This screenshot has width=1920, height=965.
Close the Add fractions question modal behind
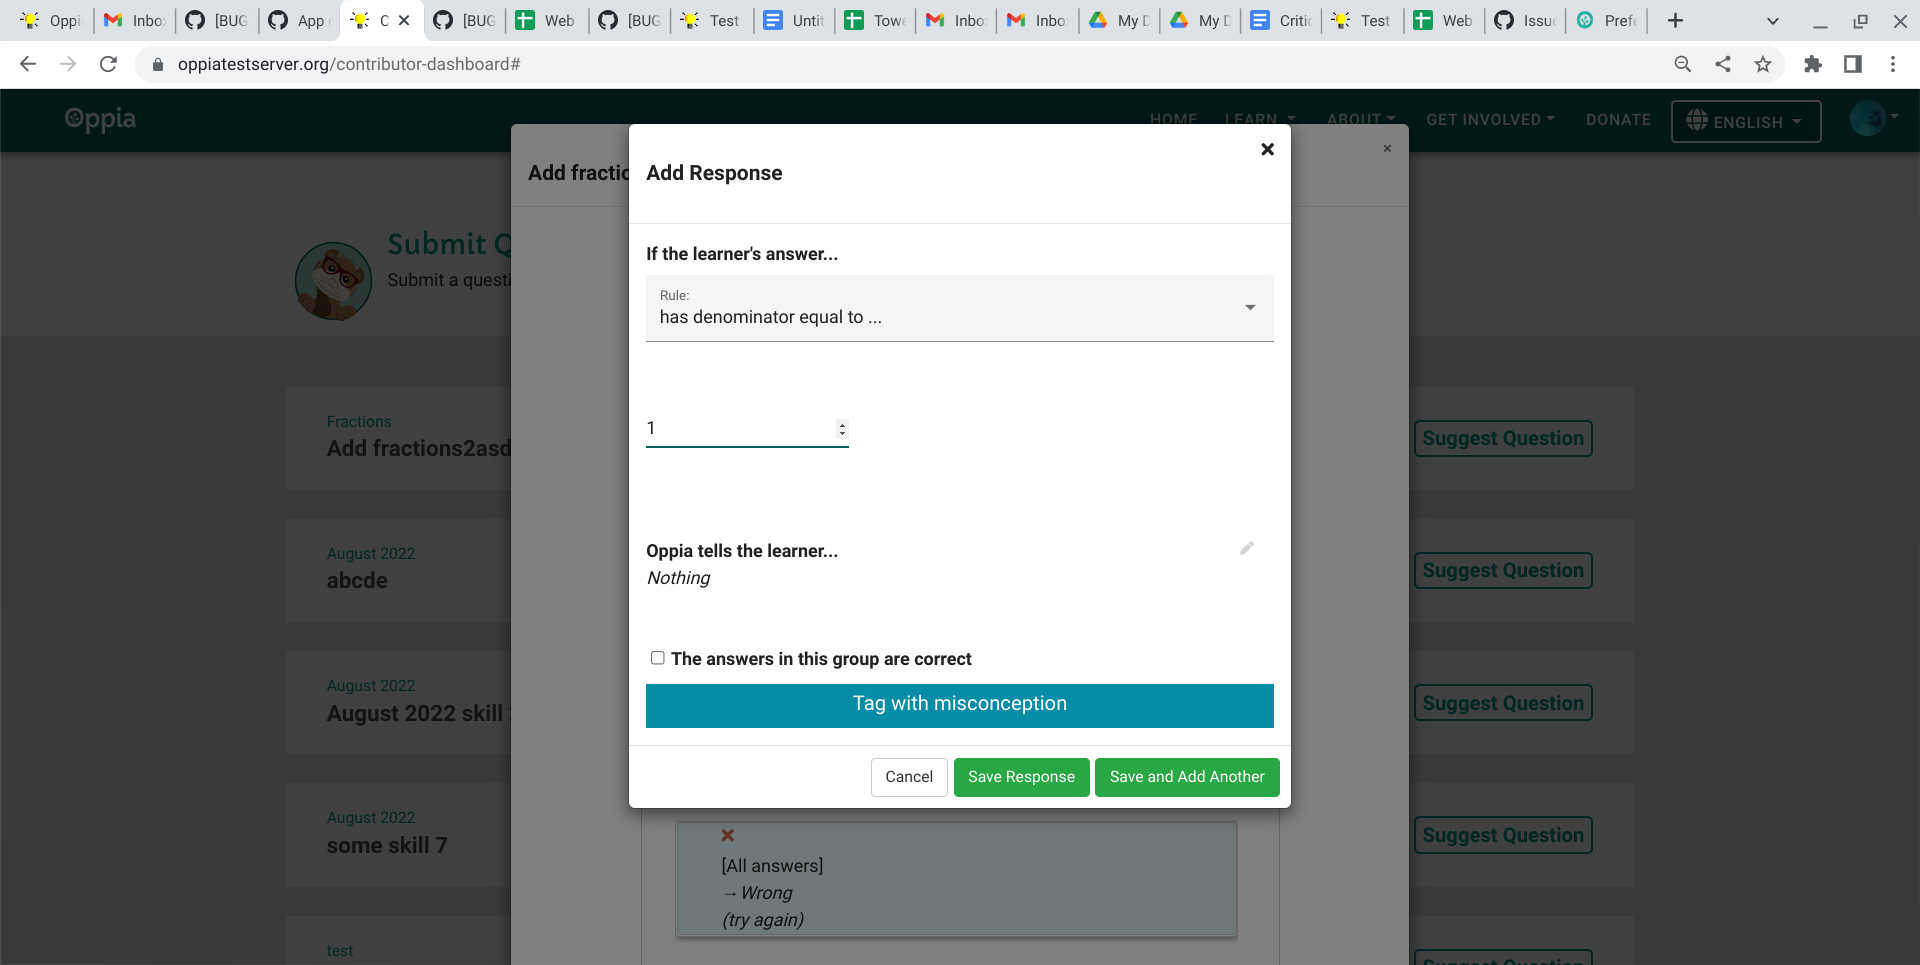tap(1387, 148)
